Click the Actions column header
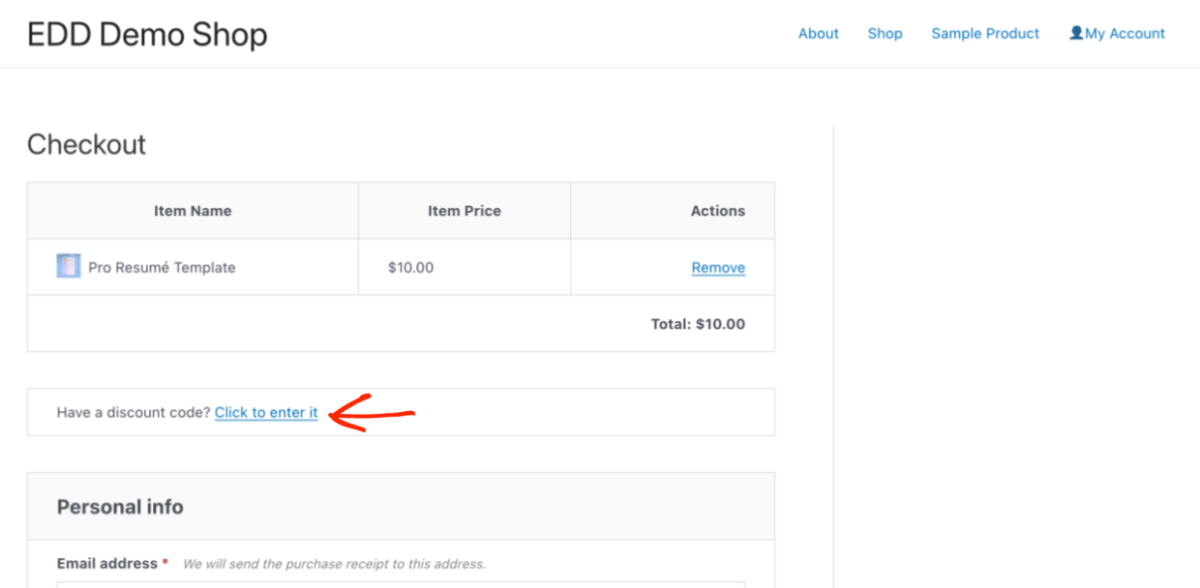This screenshot has height=588, width=1200. (717, 210)
